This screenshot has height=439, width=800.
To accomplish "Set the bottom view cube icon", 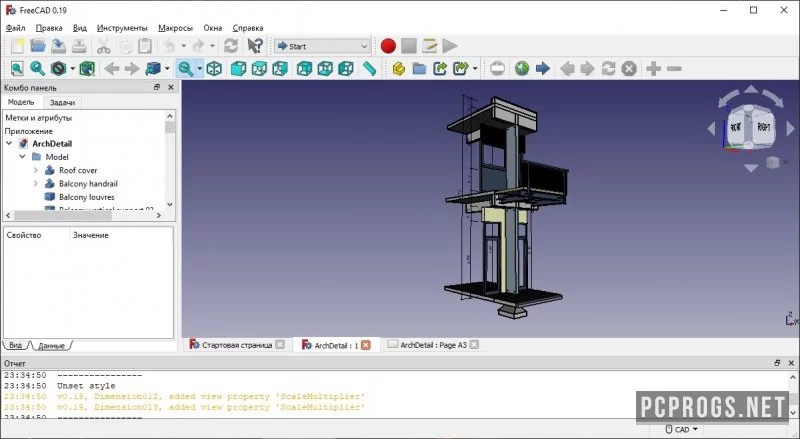I will 325,68.
